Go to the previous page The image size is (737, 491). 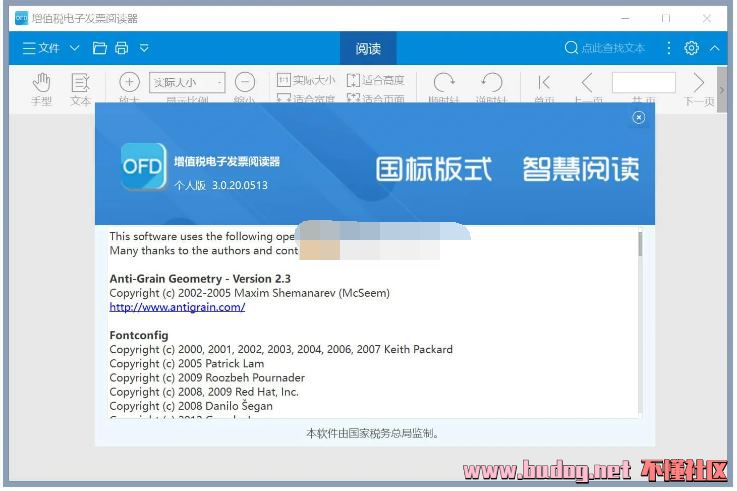coord(588,88)
